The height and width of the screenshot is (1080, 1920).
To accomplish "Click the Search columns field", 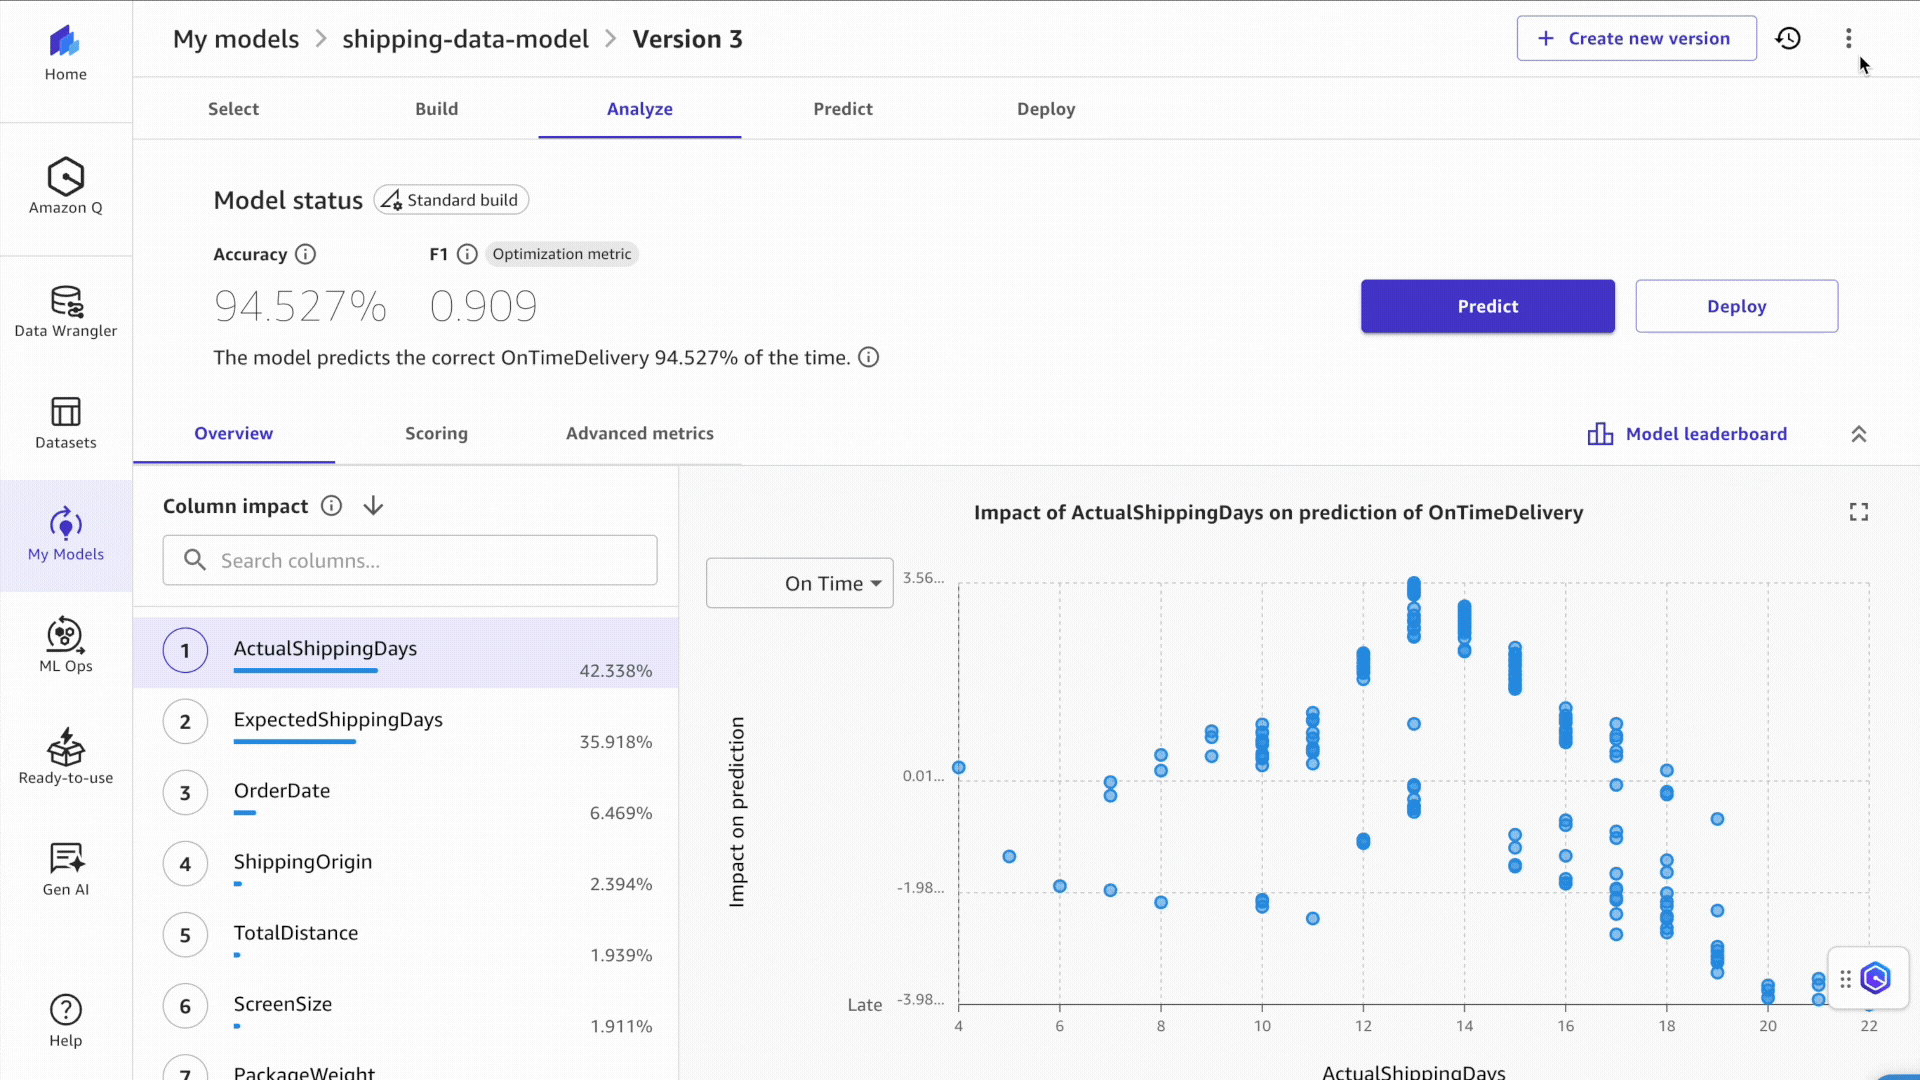I will (410, 560).
